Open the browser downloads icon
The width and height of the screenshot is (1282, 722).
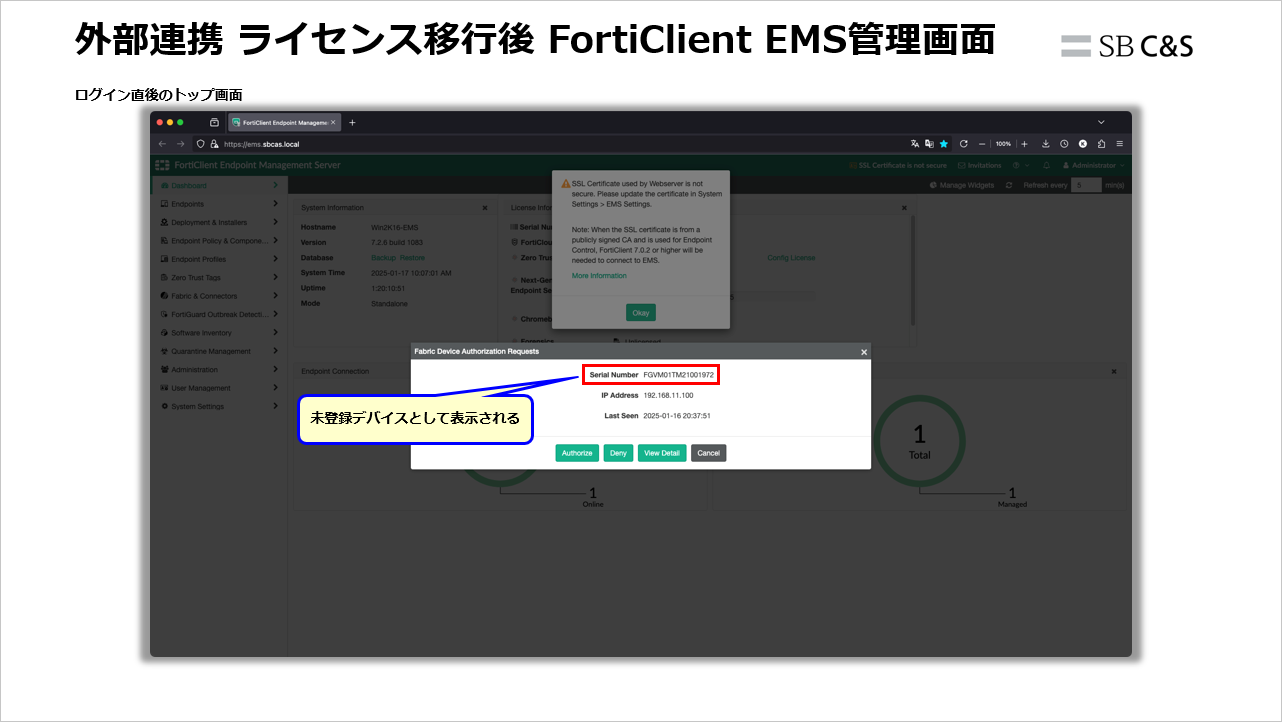(x=1045, y=144)
